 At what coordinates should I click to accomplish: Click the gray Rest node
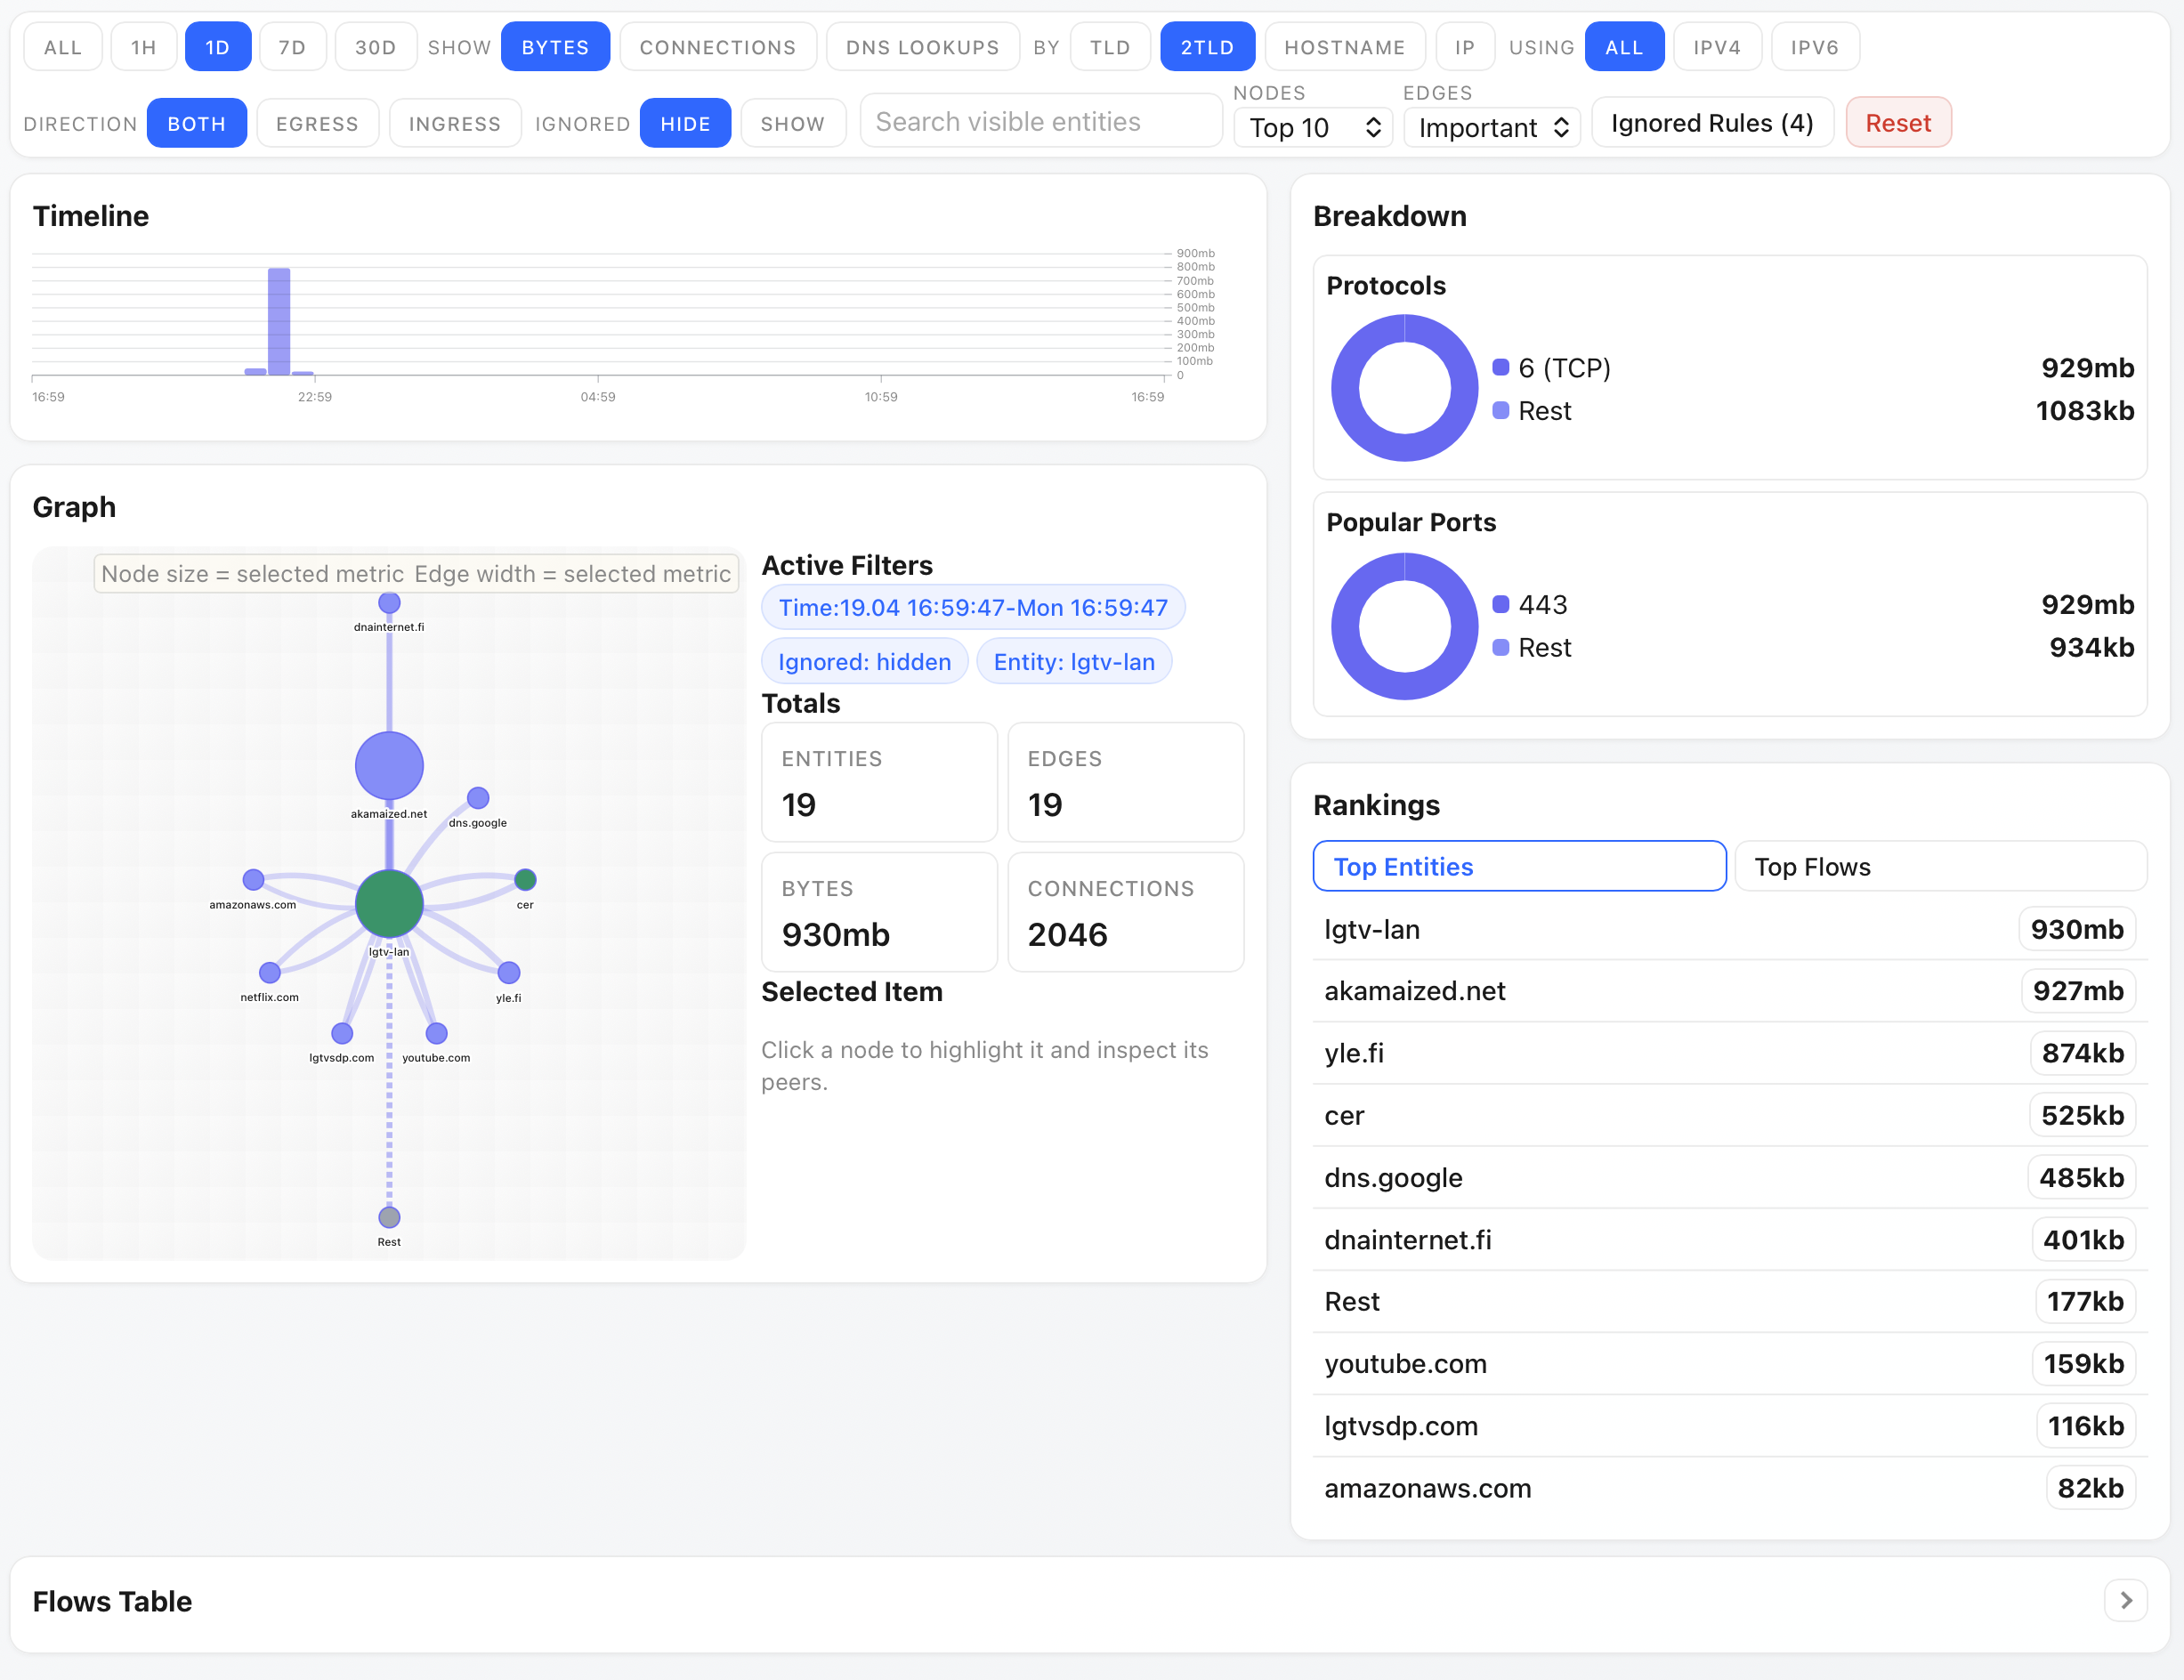(x=389, y=1217)
